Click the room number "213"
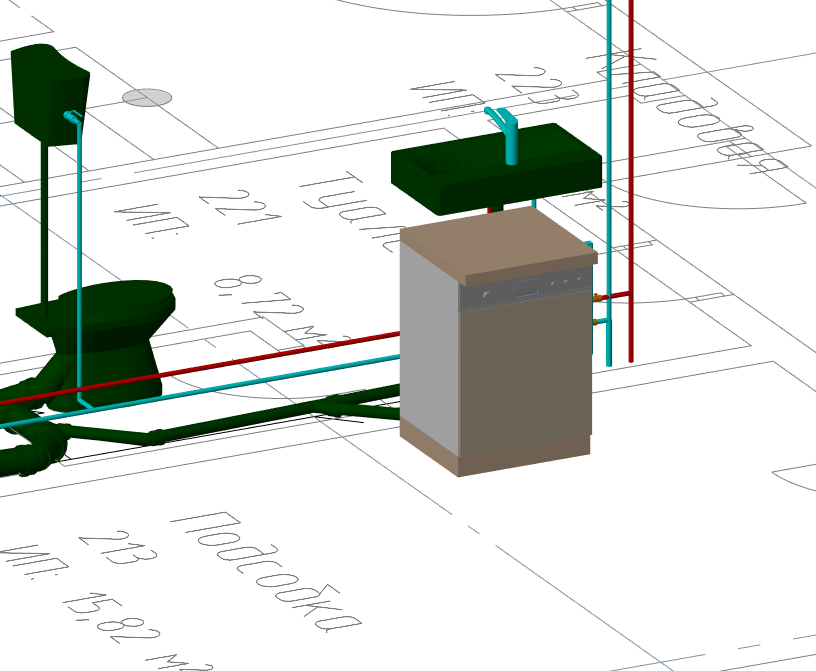Screen dimensions: 816x671 [118, 547]
